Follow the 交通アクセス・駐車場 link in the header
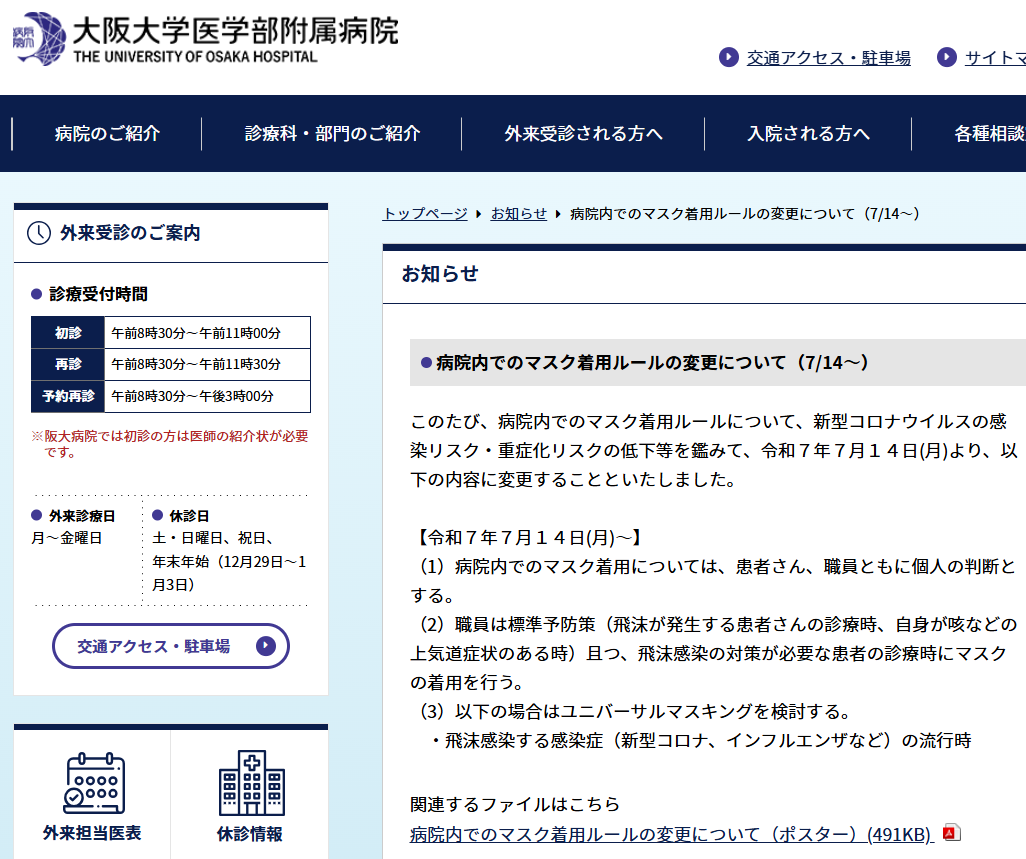This screenshot has width=1026, height=859. [828, 58]
